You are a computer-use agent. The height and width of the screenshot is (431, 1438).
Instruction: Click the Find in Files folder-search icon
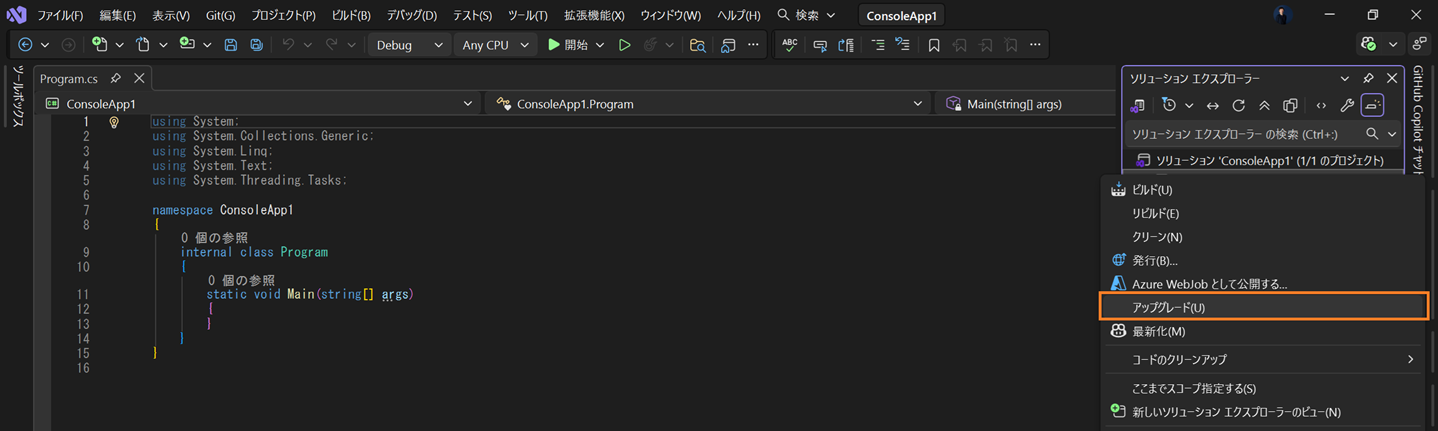698,45
